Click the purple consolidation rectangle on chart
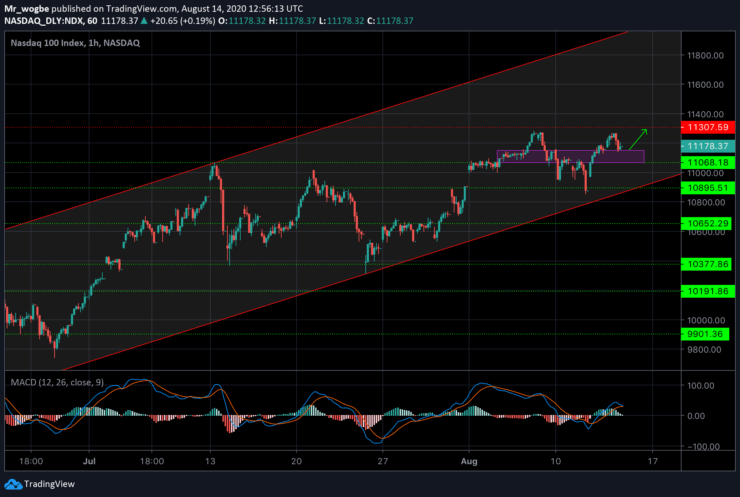This screenshot has width=740, height=497. pyautogui.click(x=571, y=156)
